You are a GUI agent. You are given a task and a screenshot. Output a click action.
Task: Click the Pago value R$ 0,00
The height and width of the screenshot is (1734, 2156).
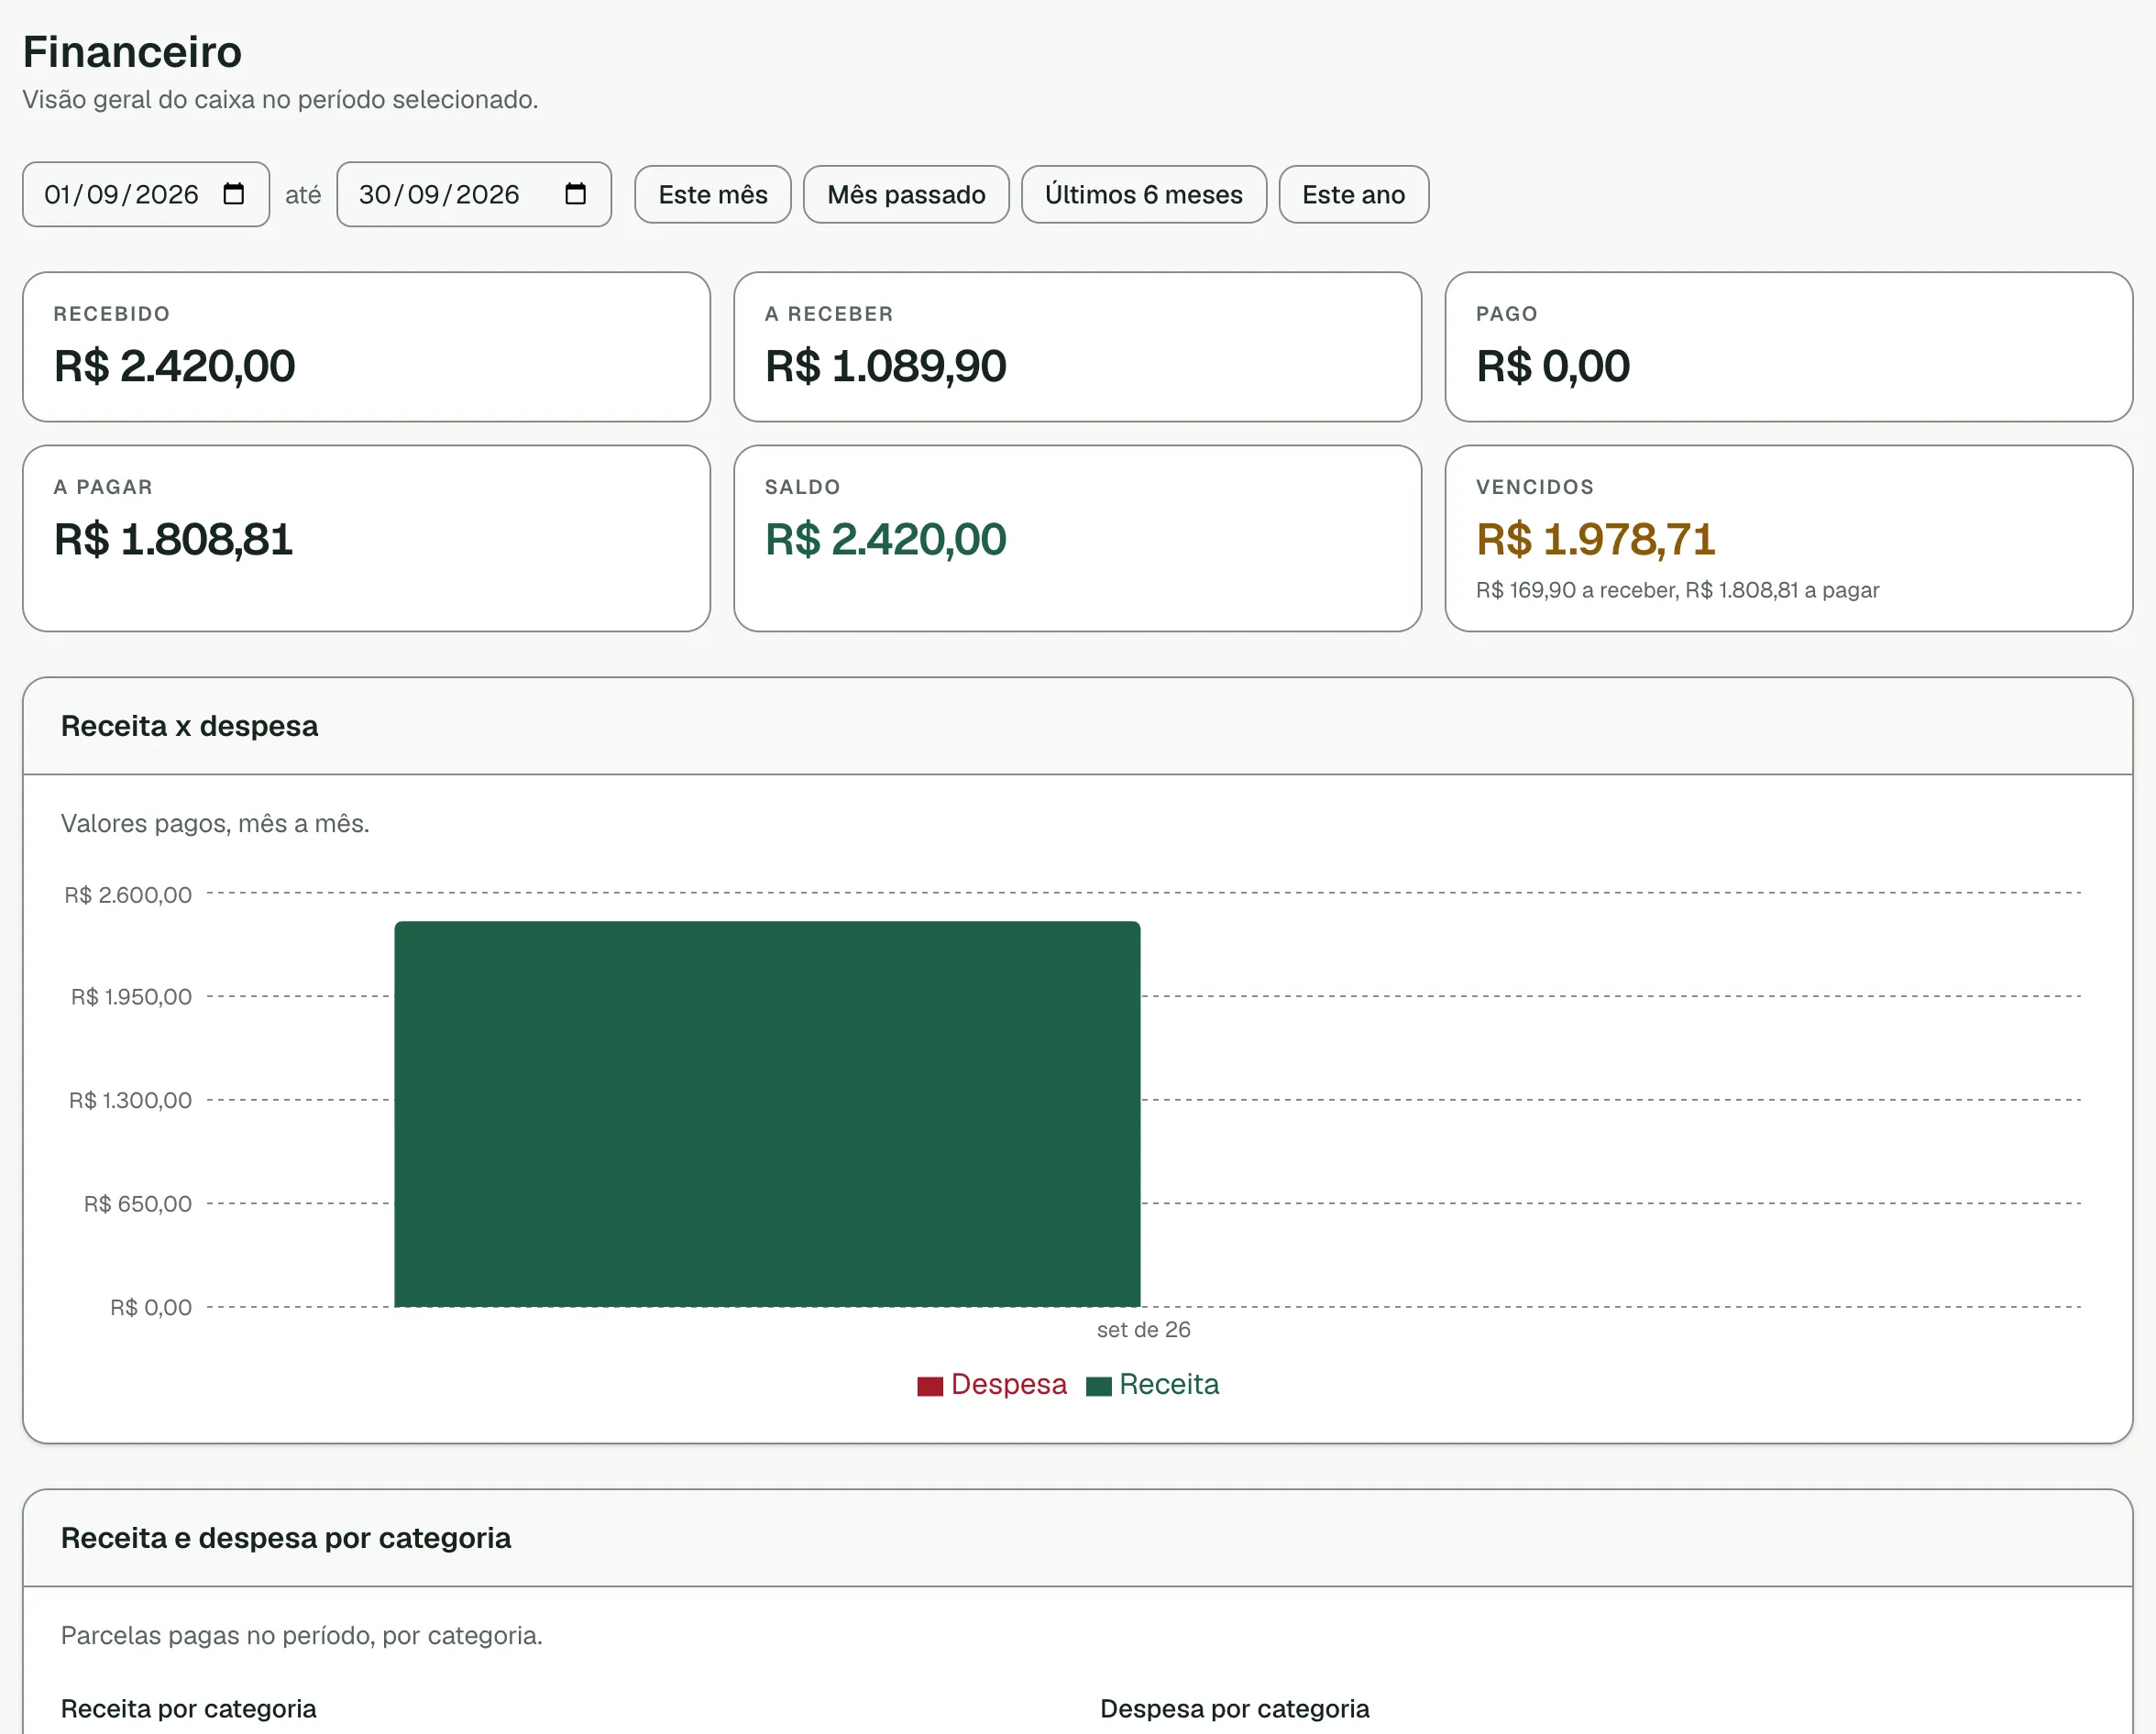(1553, 366)
